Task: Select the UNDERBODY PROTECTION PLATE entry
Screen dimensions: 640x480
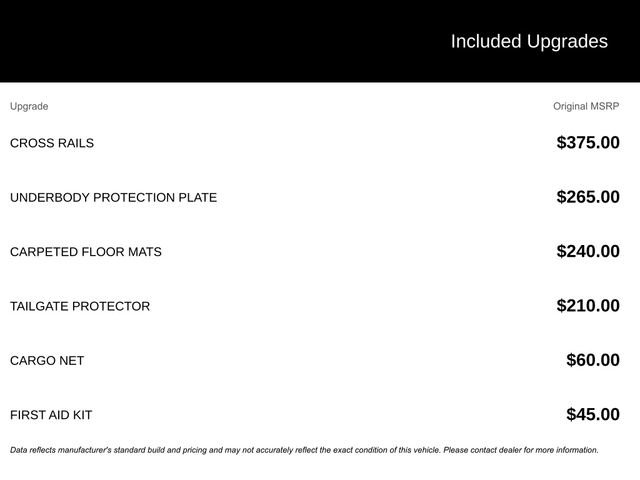Action: coord(113,197)
